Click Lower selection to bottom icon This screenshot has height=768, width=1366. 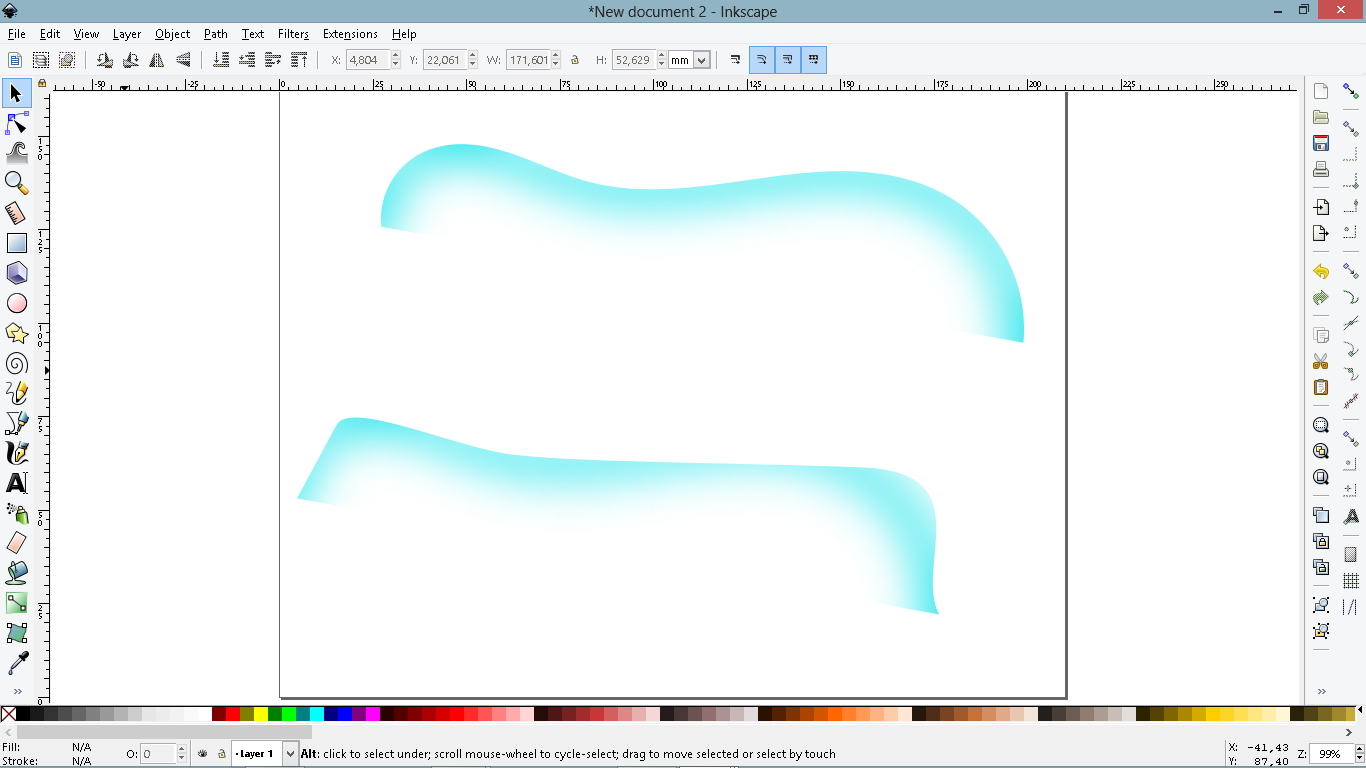221,60
